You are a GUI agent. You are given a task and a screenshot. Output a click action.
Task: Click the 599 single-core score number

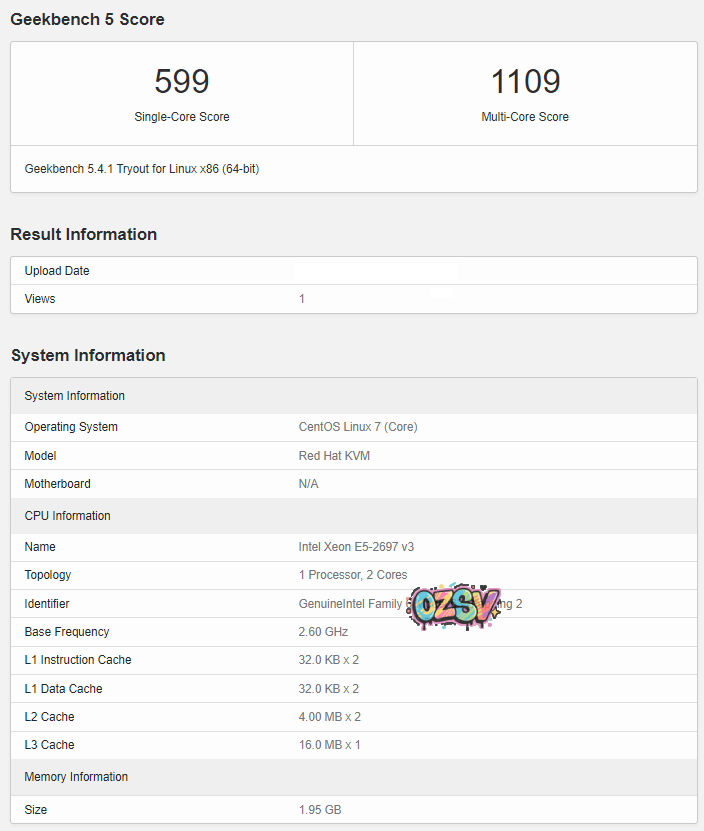coord(182,82)
